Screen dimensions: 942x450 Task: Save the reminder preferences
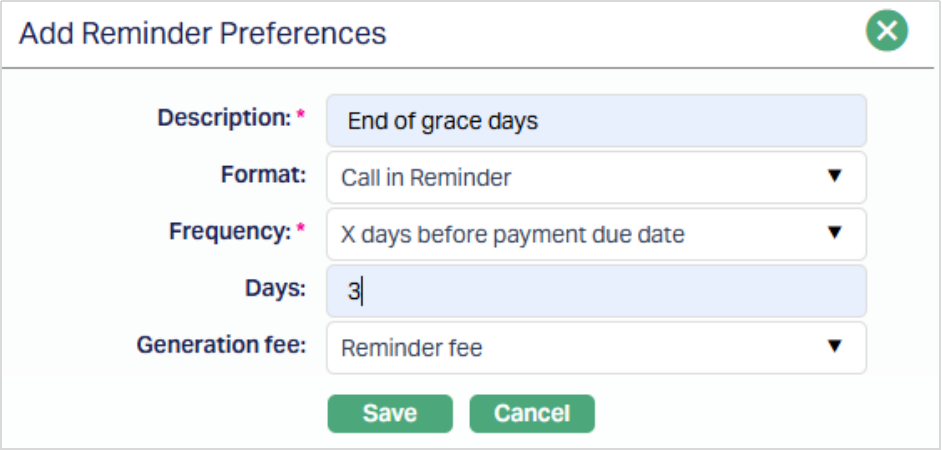click(x=390, y=413)
